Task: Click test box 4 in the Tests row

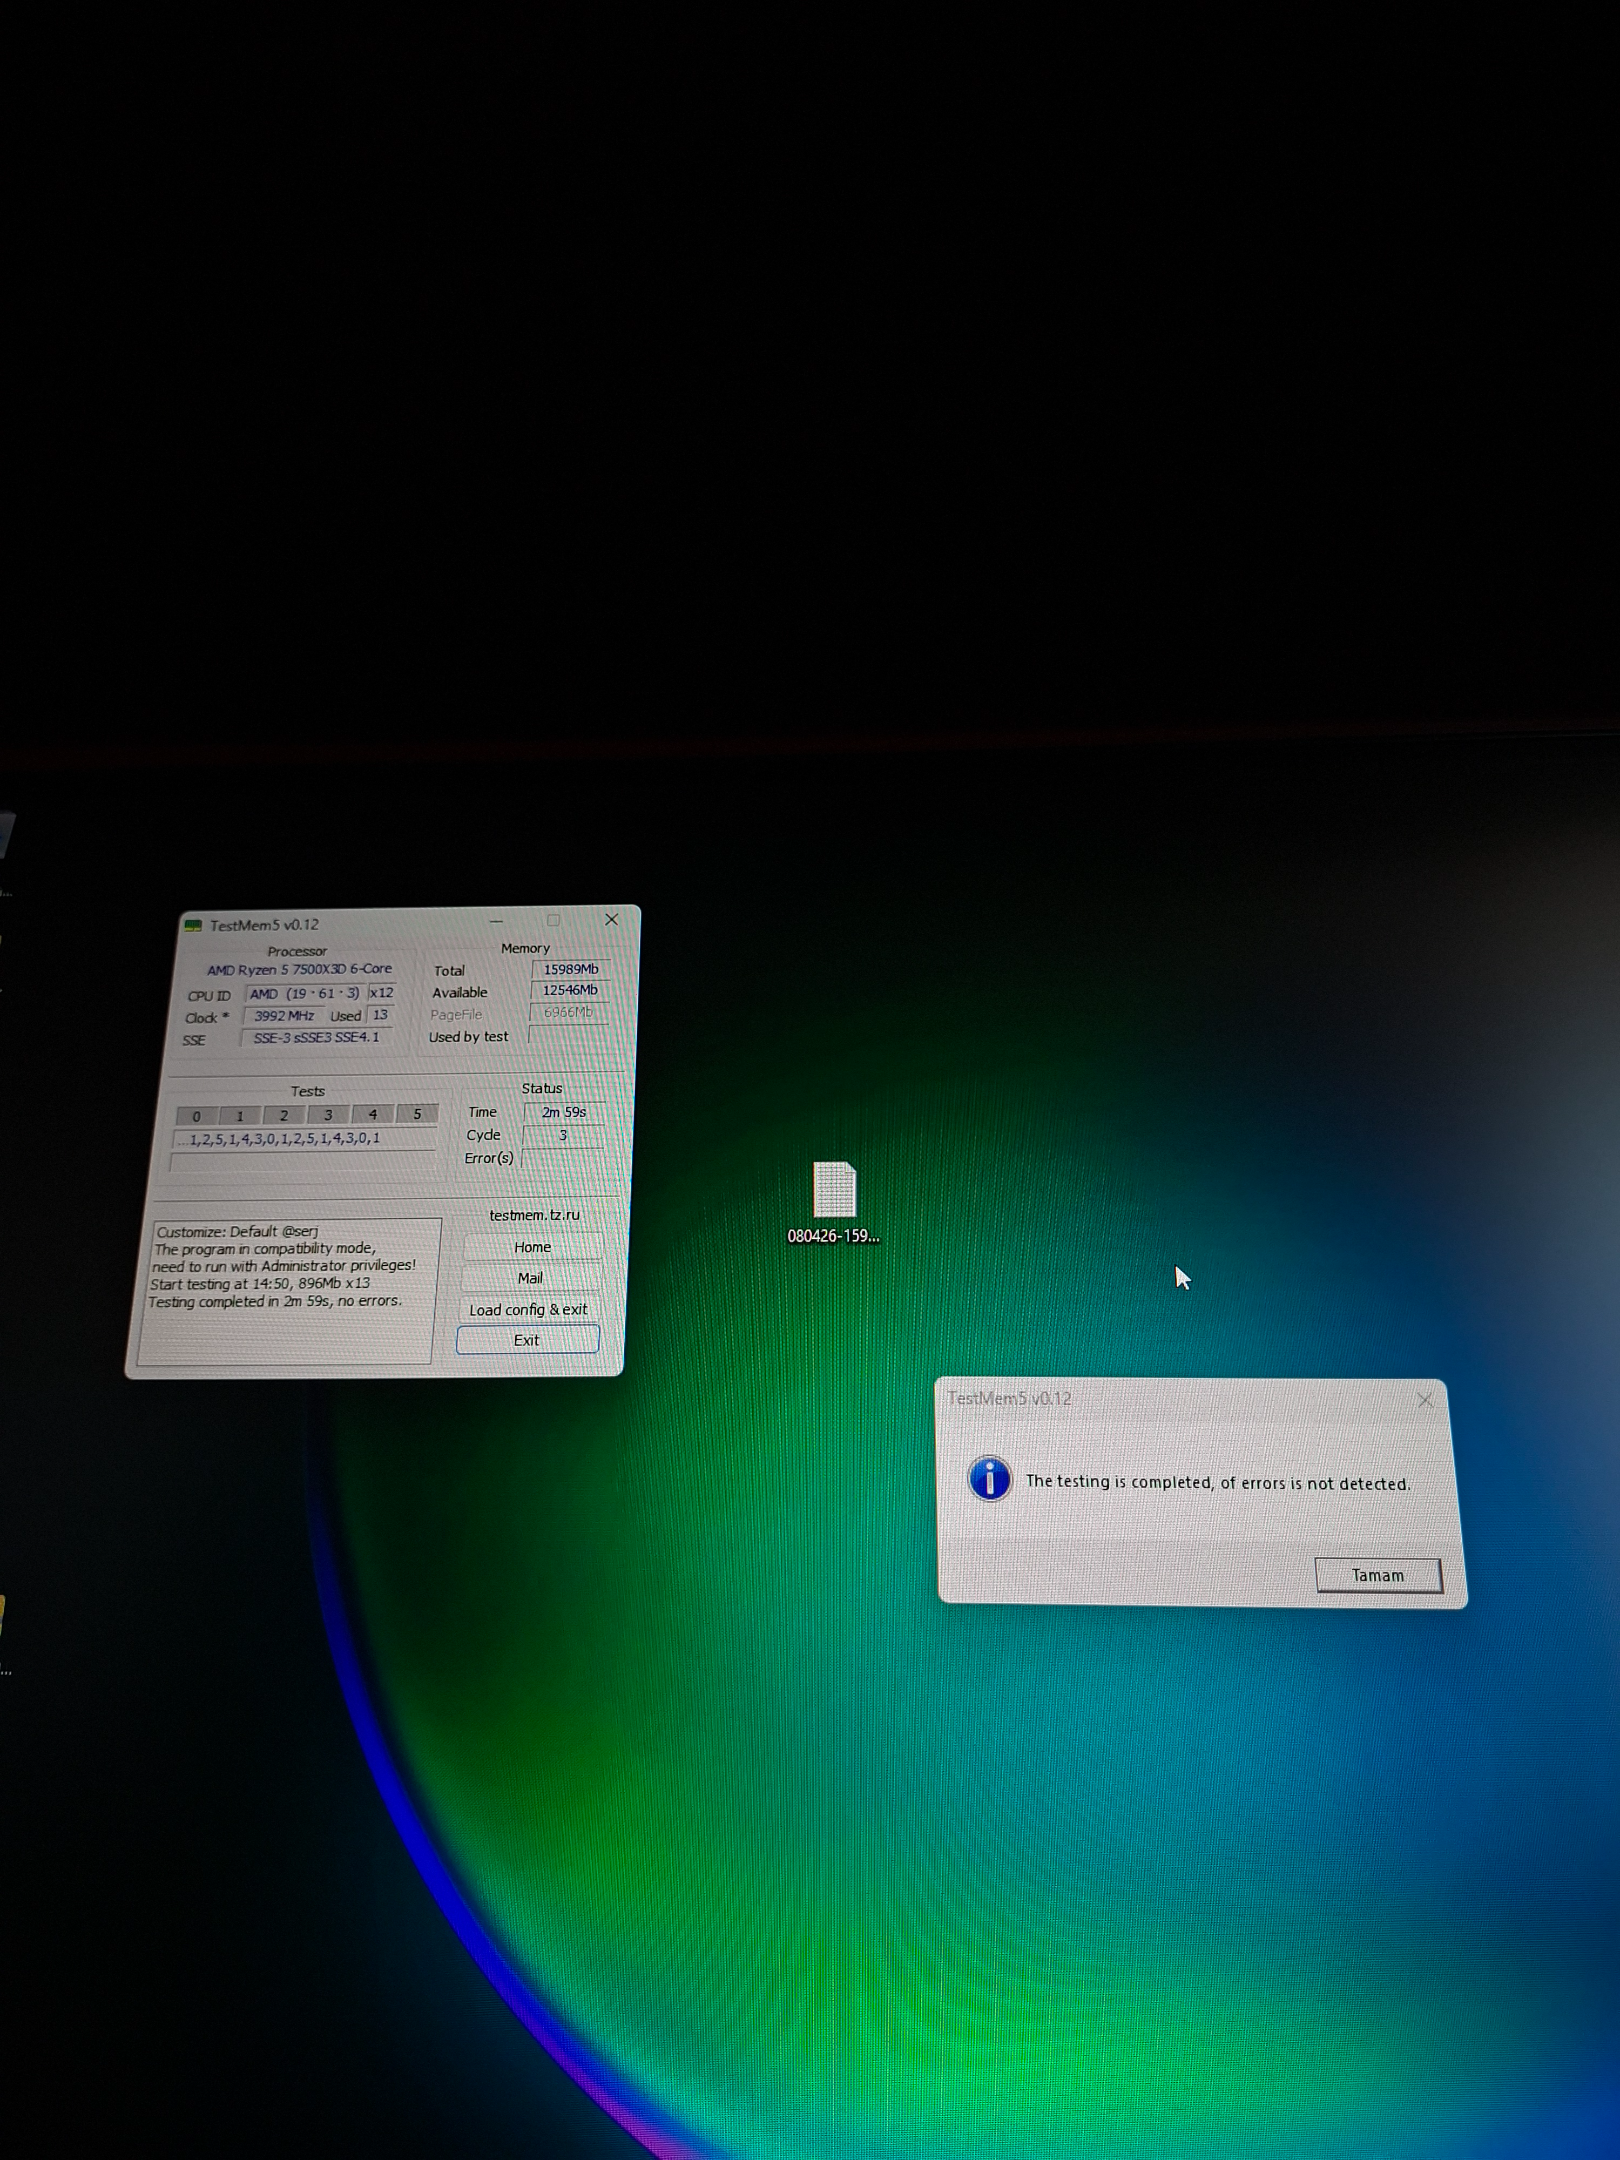Action: click(x=373, y=1114)
